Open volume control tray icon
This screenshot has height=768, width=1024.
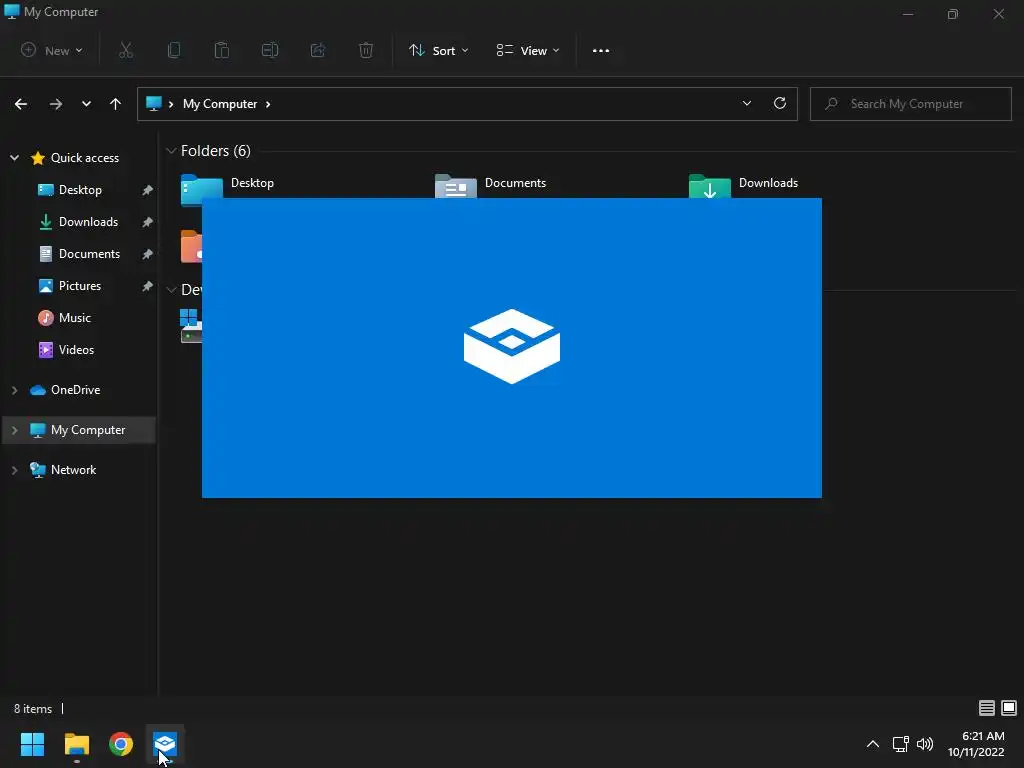(925, 744)
